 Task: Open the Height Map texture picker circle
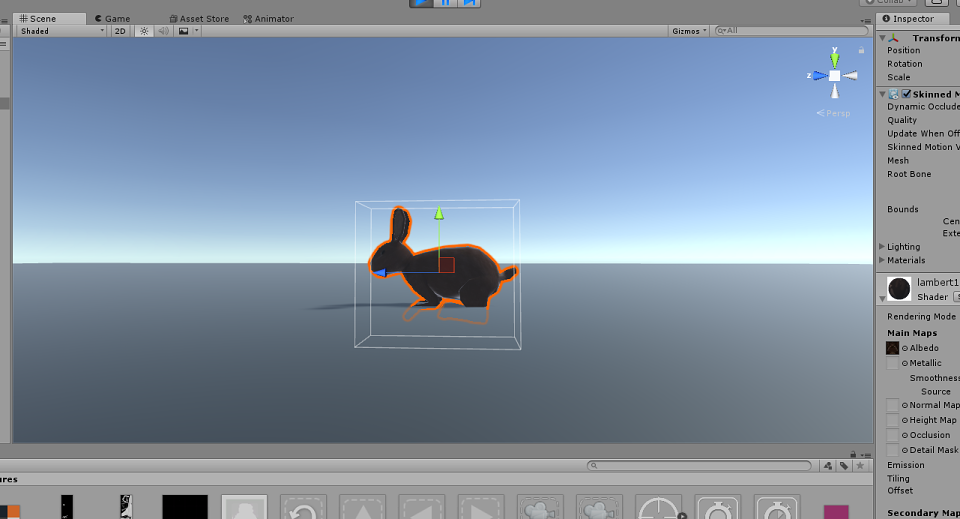pyautogui.click(x=905, y=420)
